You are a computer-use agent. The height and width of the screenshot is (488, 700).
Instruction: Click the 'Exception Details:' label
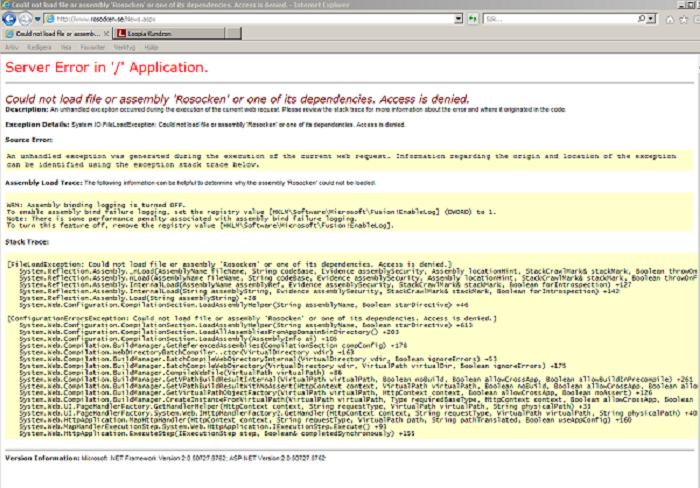(x=37, y=125)
